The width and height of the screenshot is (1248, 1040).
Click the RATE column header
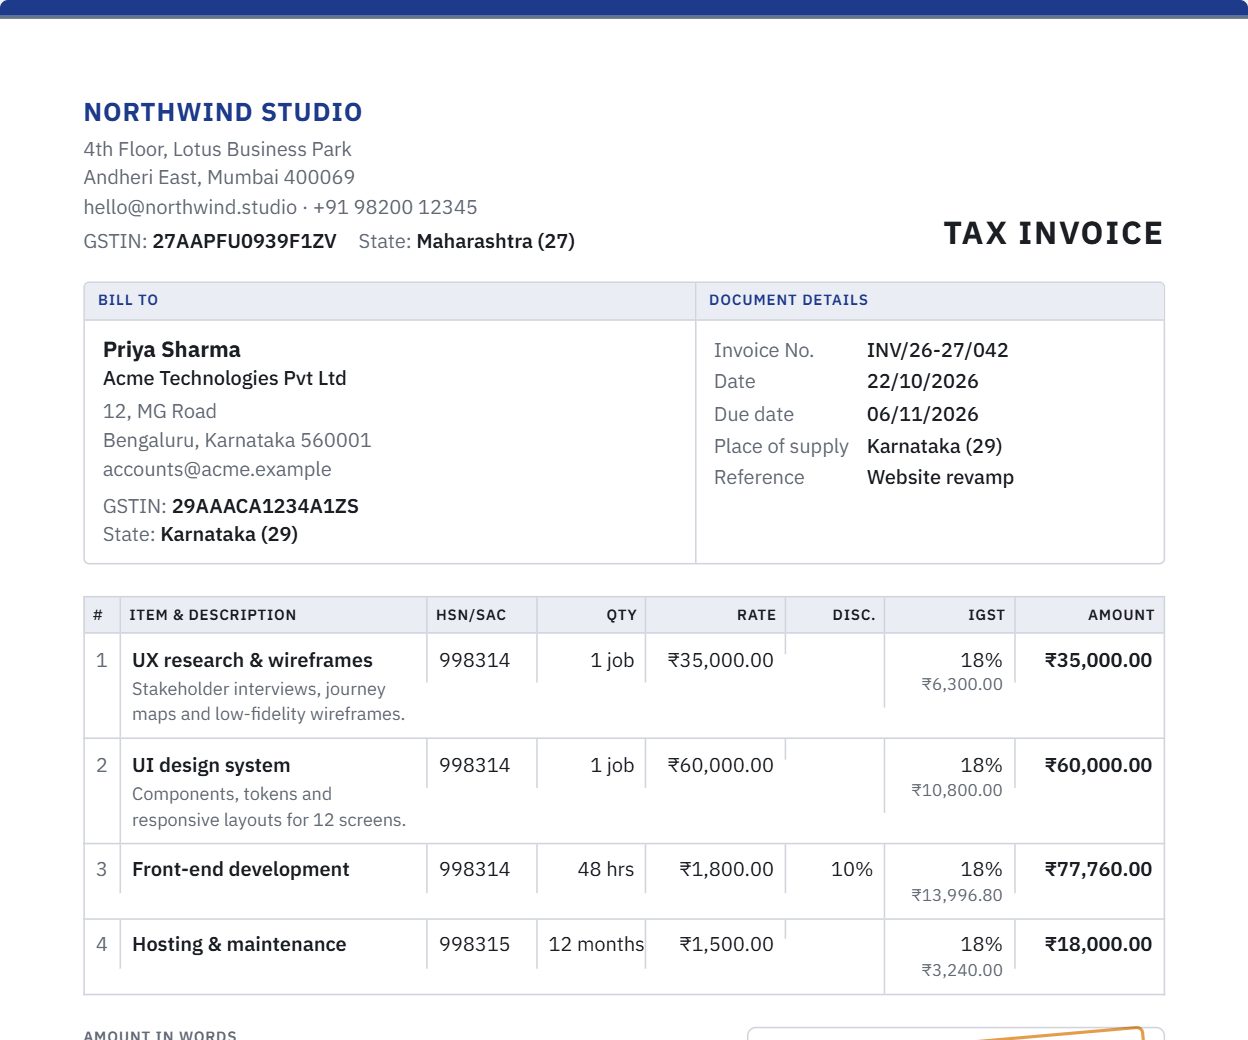point(756,615)
